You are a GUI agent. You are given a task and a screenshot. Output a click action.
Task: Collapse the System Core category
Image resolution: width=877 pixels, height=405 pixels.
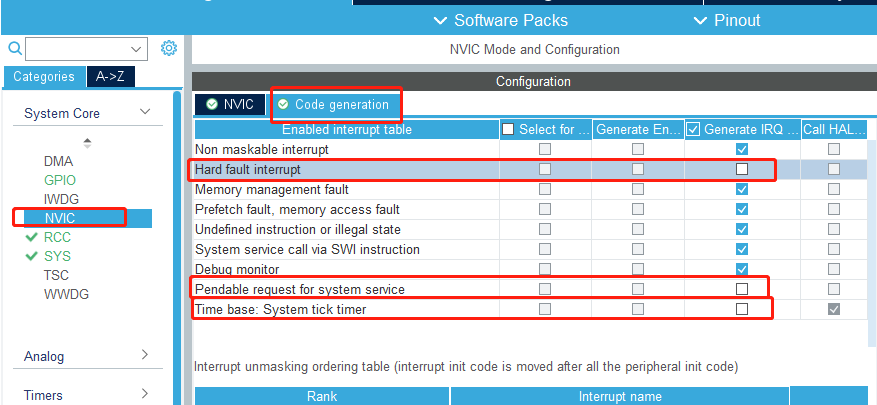tap(145, 113)
